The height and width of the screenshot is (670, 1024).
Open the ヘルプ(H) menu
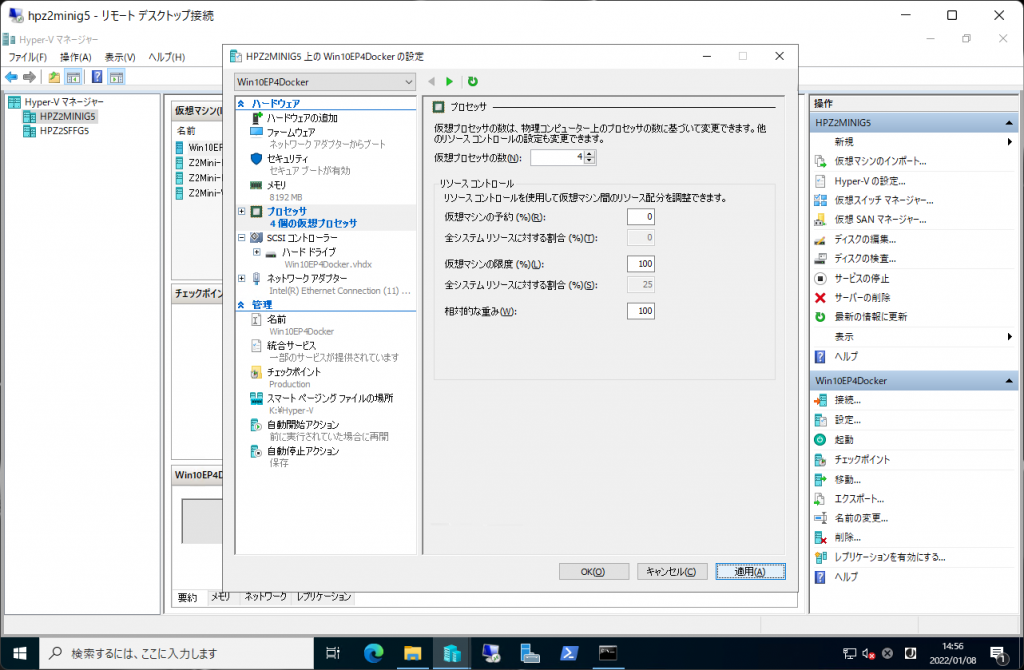(167, 57)
